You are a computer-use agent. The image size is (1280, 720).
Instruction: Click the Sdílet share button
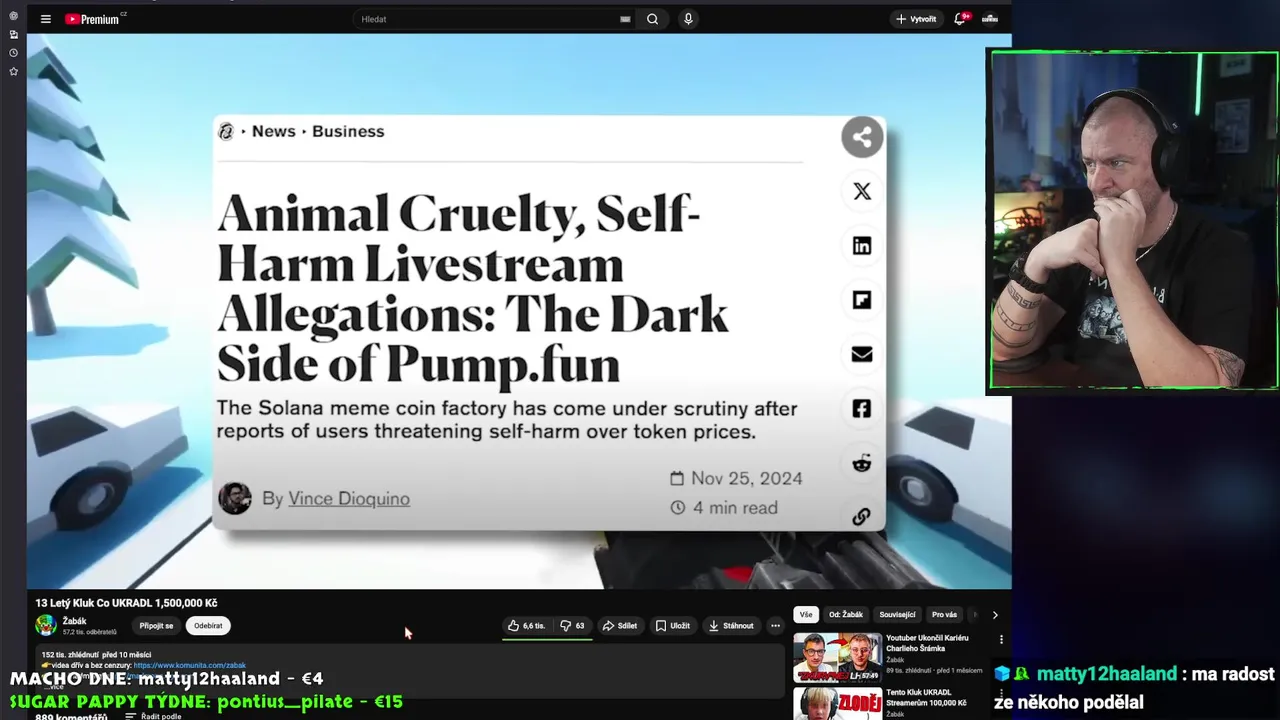[620, 626]
